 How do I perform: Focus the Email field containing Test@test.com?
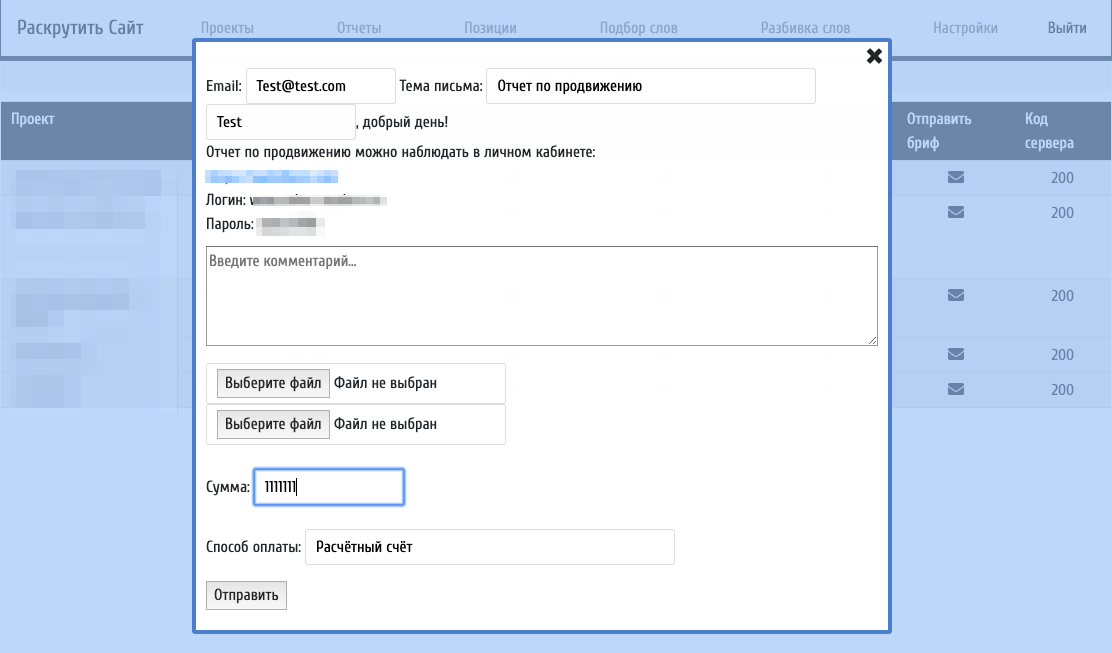click(x=320, y=86)
